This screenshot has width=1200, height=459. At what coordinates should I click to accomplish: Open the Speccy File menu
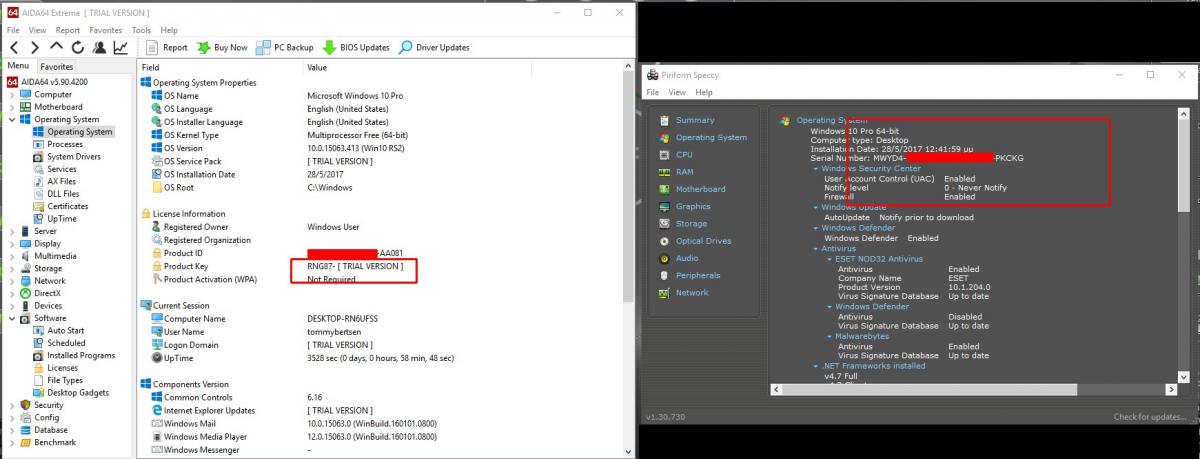coord(652,92)
